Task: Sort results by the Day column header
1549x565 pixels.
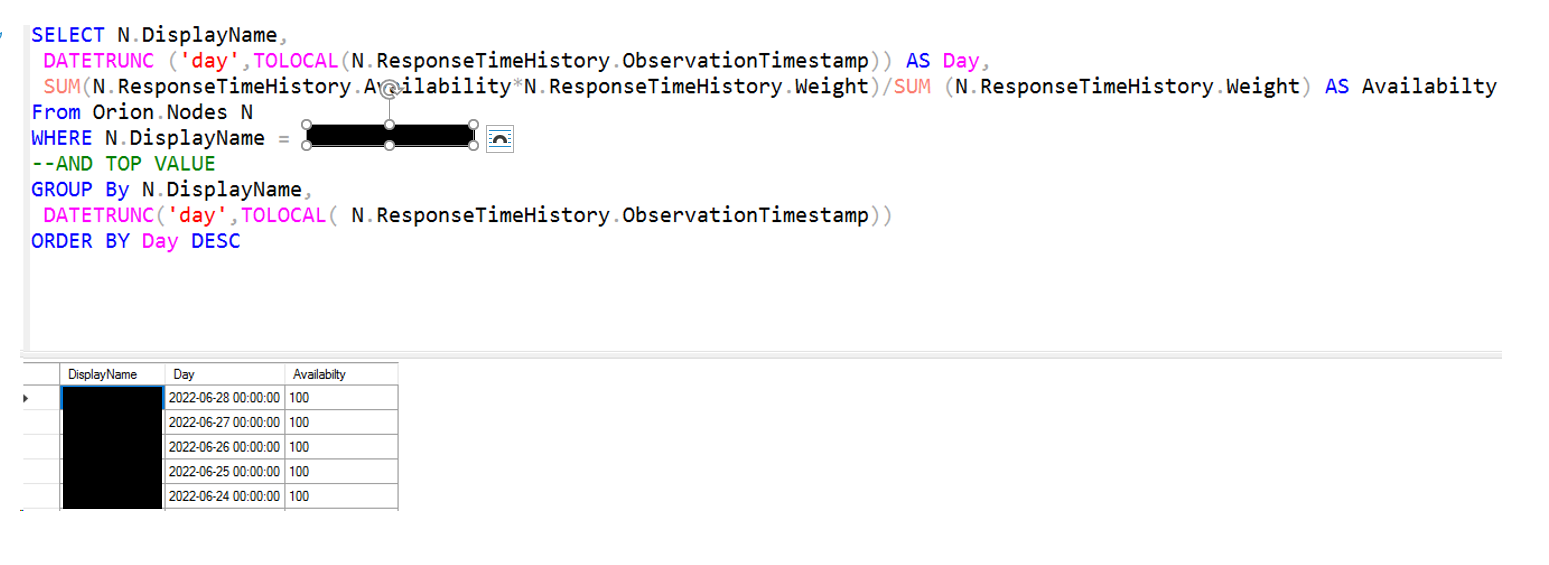Action: click(x=225, y=374)
